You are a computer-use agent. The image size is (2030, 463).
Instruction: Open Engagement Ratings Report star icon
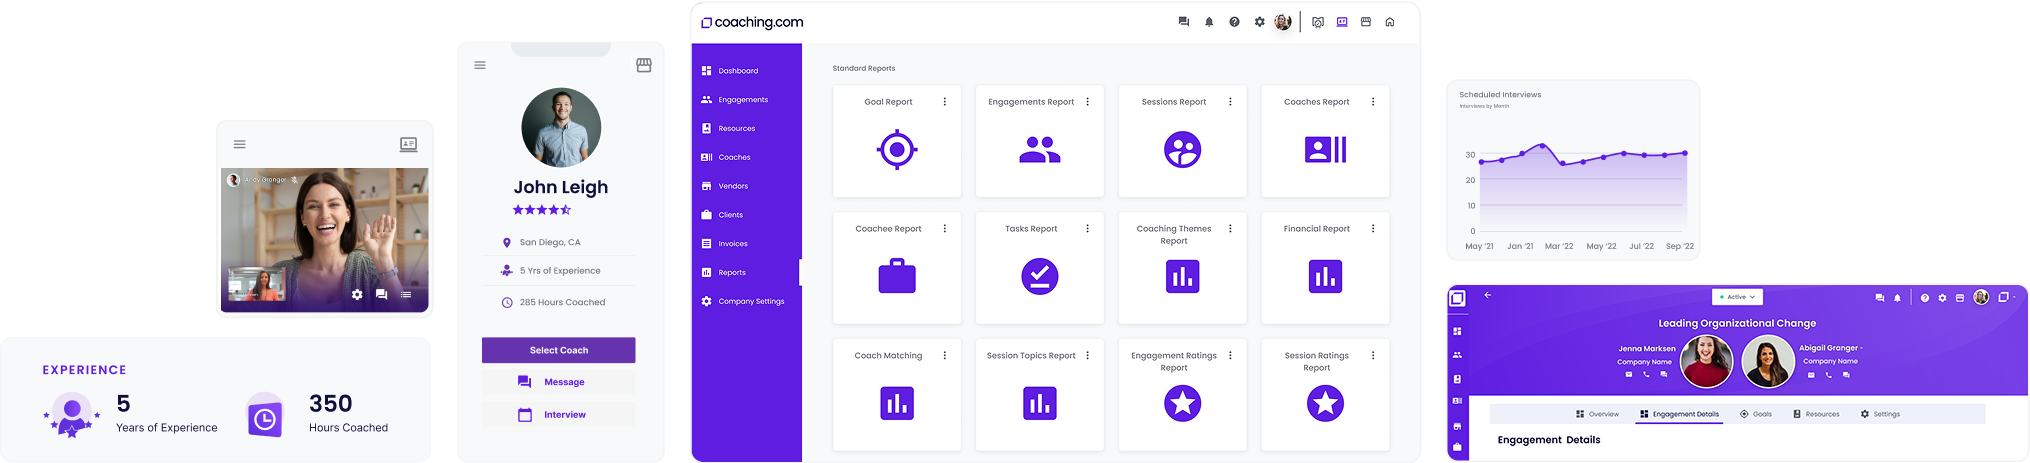1183,403
